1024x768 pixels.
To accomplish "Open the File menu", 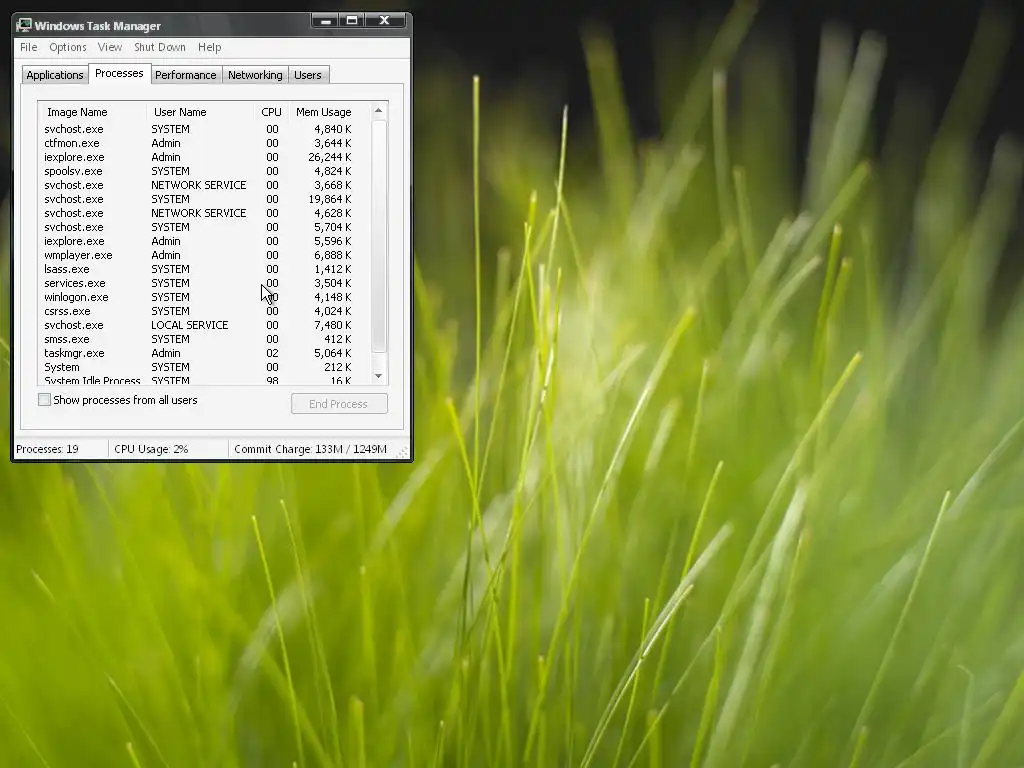I will coord(29,47).
